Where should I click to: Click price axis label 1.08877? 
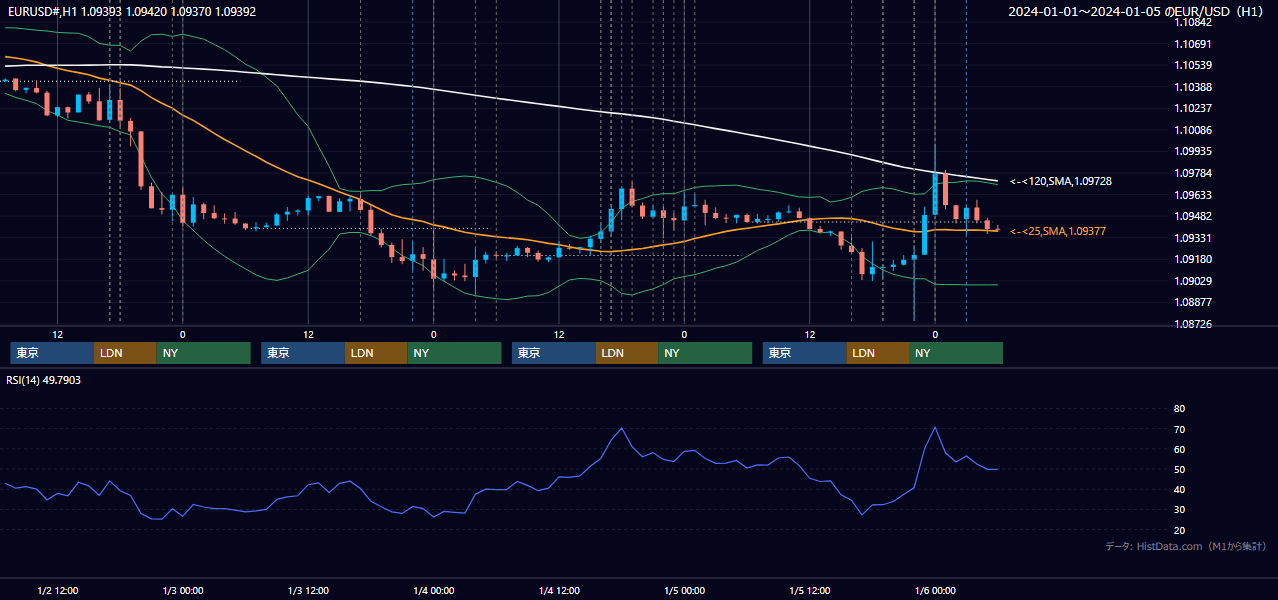coord(1192,302)
